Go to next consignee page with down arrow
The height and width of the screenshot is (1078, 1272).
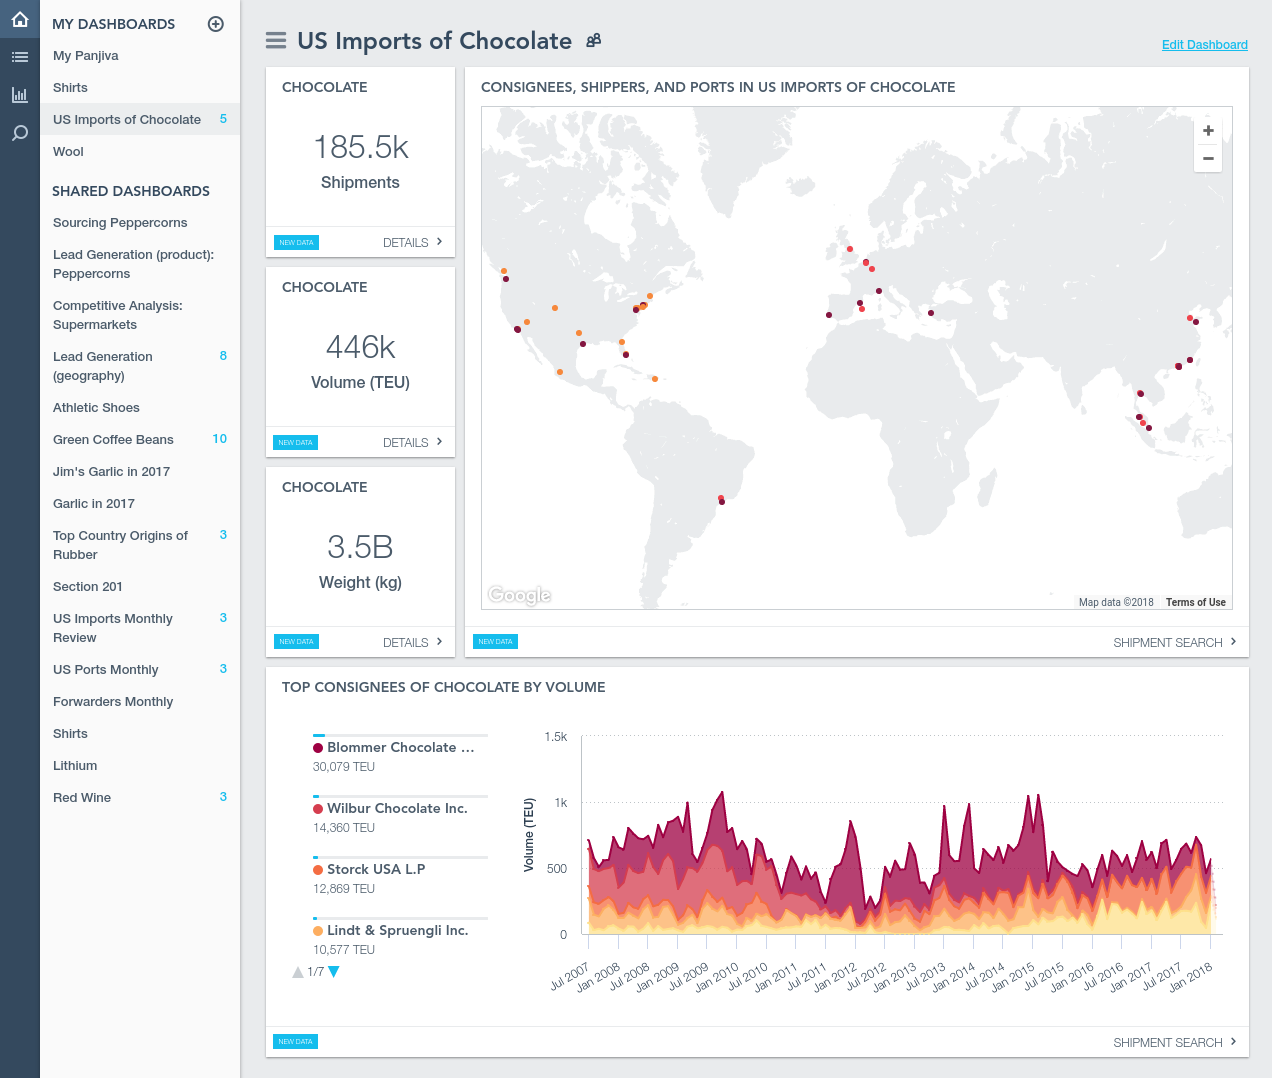coord(334,972)
